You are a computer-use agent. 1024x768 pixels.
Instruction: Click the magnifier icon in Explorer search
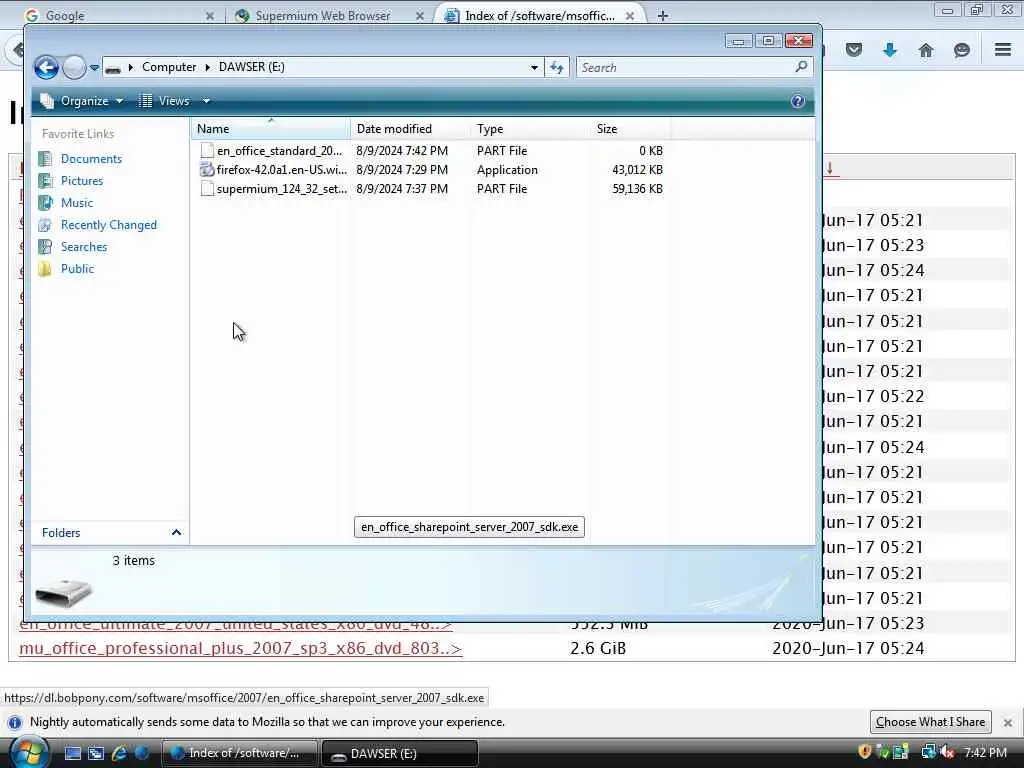point(801,67)
